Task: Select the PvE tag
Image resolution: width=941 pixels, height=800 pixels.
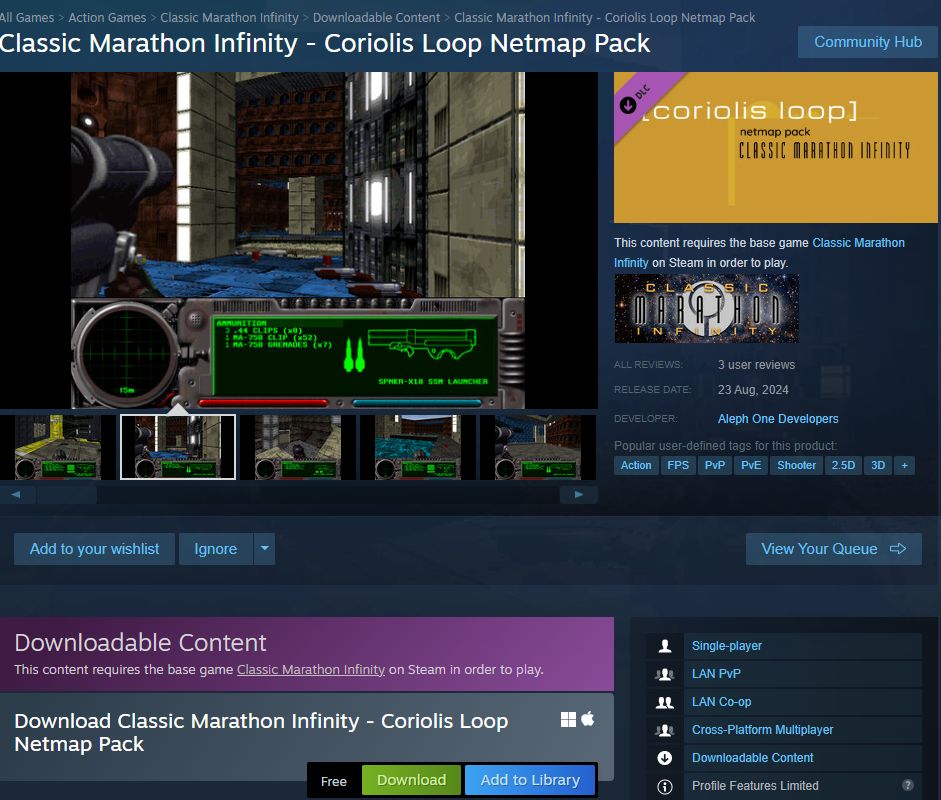Action: 751,465
